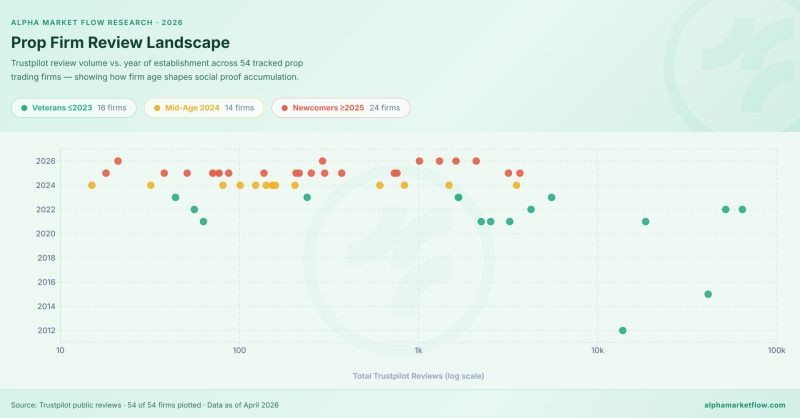Toggle the Newcomers ≥2025 legend filter
800x418 pixels.
pos(339,107)
